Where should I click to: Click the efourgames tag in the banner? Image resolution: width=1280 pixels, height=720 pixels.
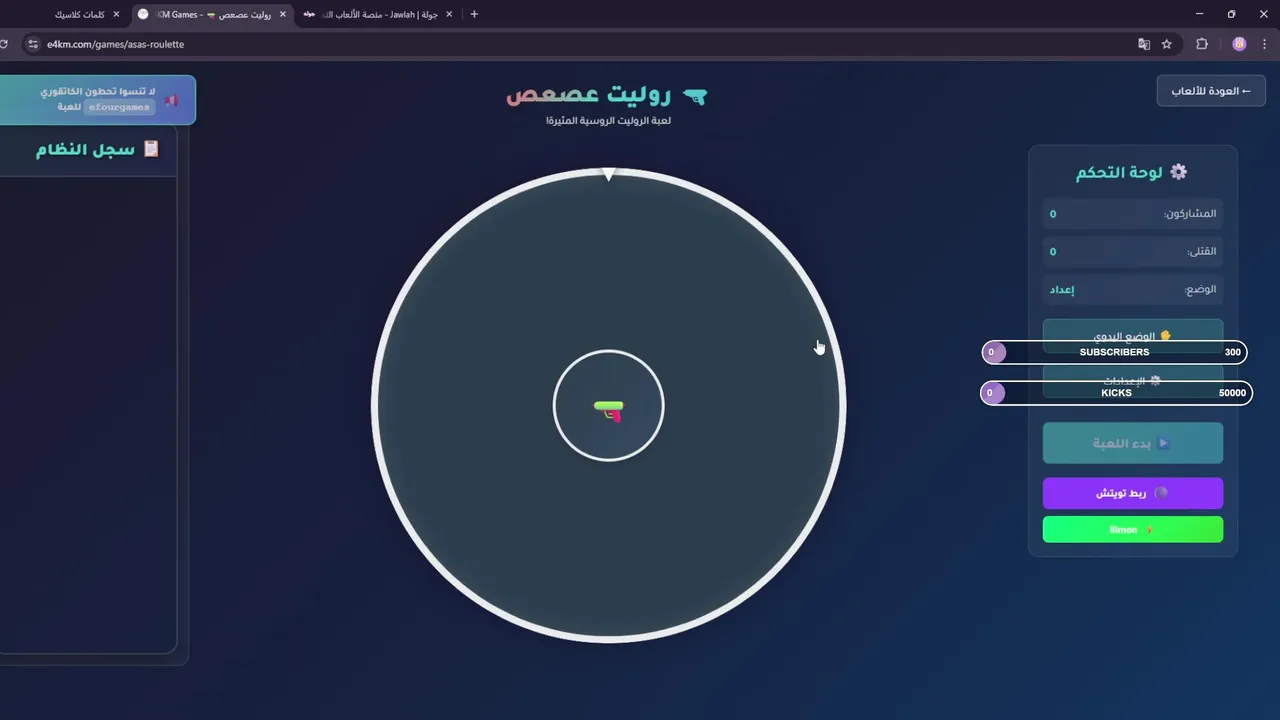pyautogui.click(x=119, y=106)
